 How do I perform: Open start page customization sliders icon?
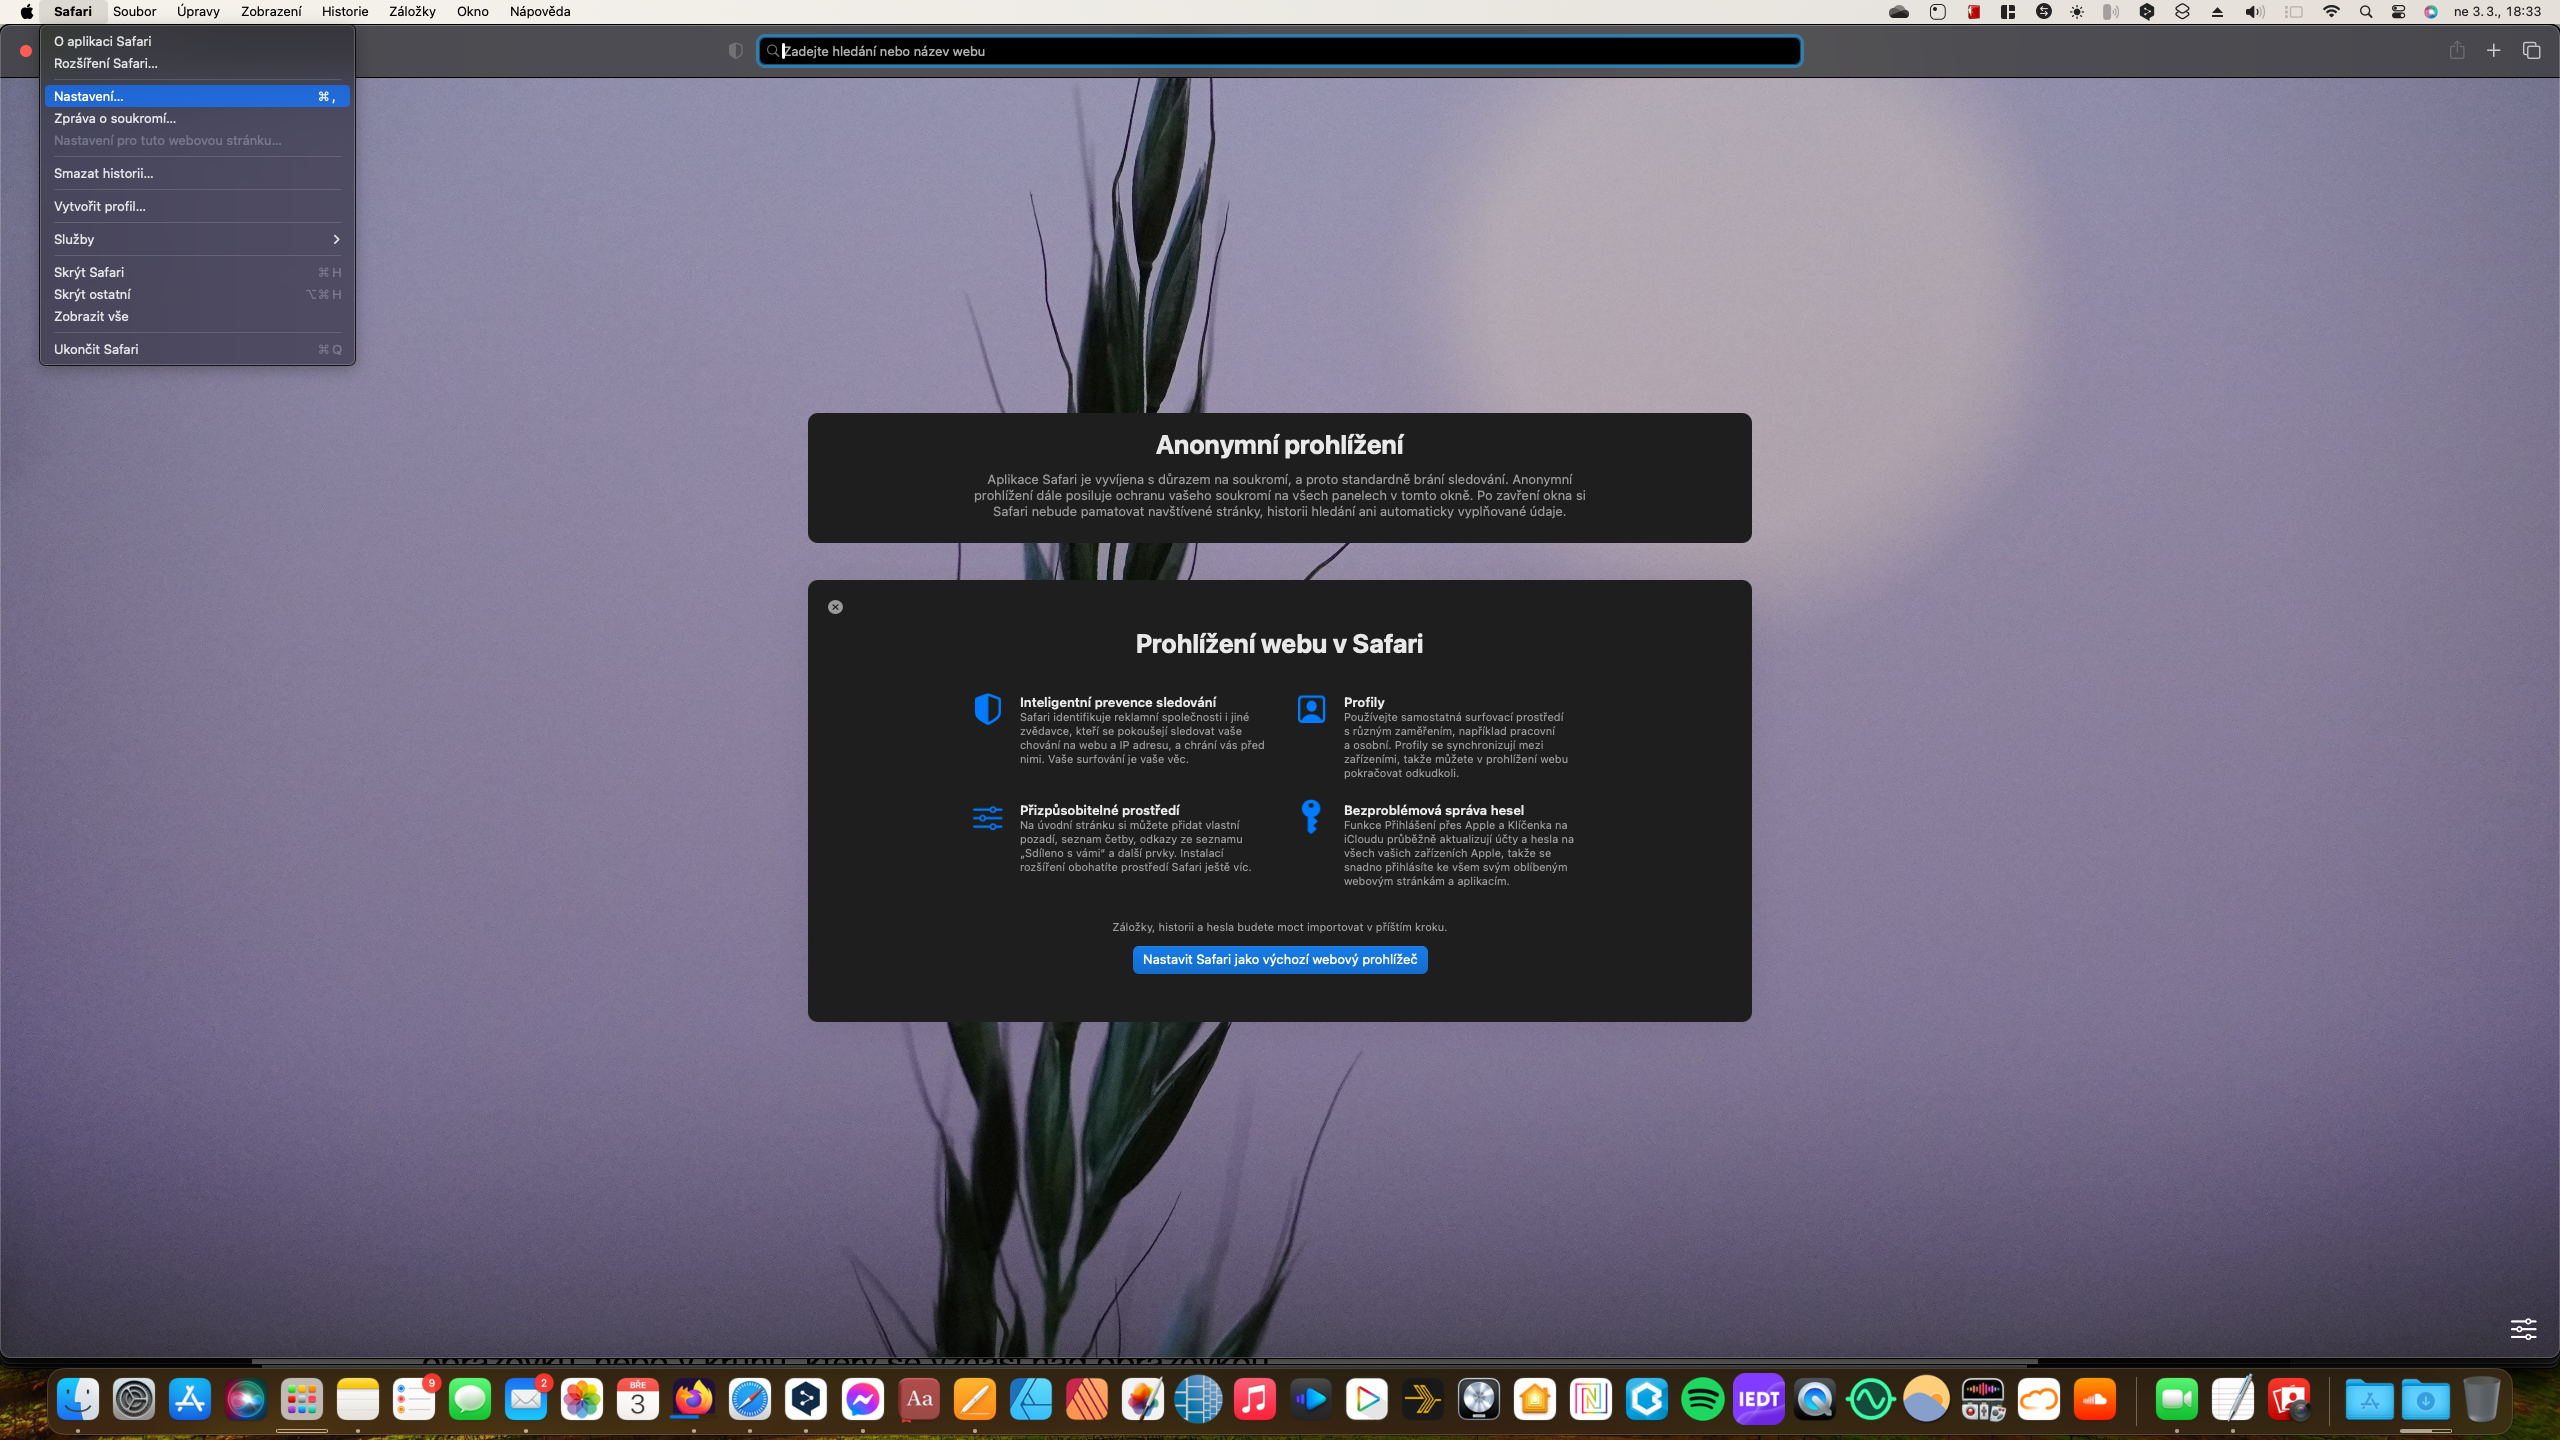[2523, 1329]
